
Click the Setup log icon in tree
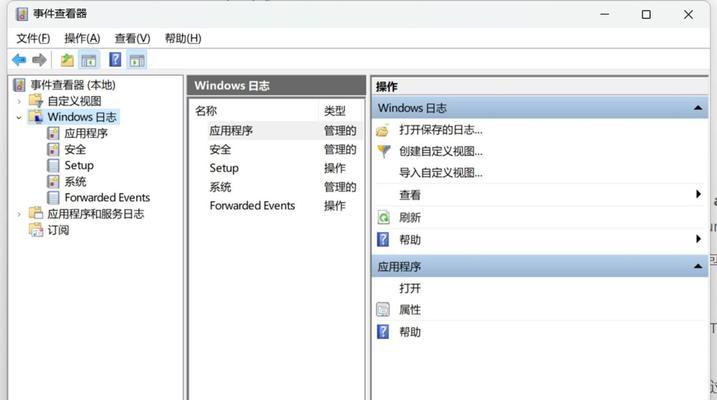(x=53, y=165)
